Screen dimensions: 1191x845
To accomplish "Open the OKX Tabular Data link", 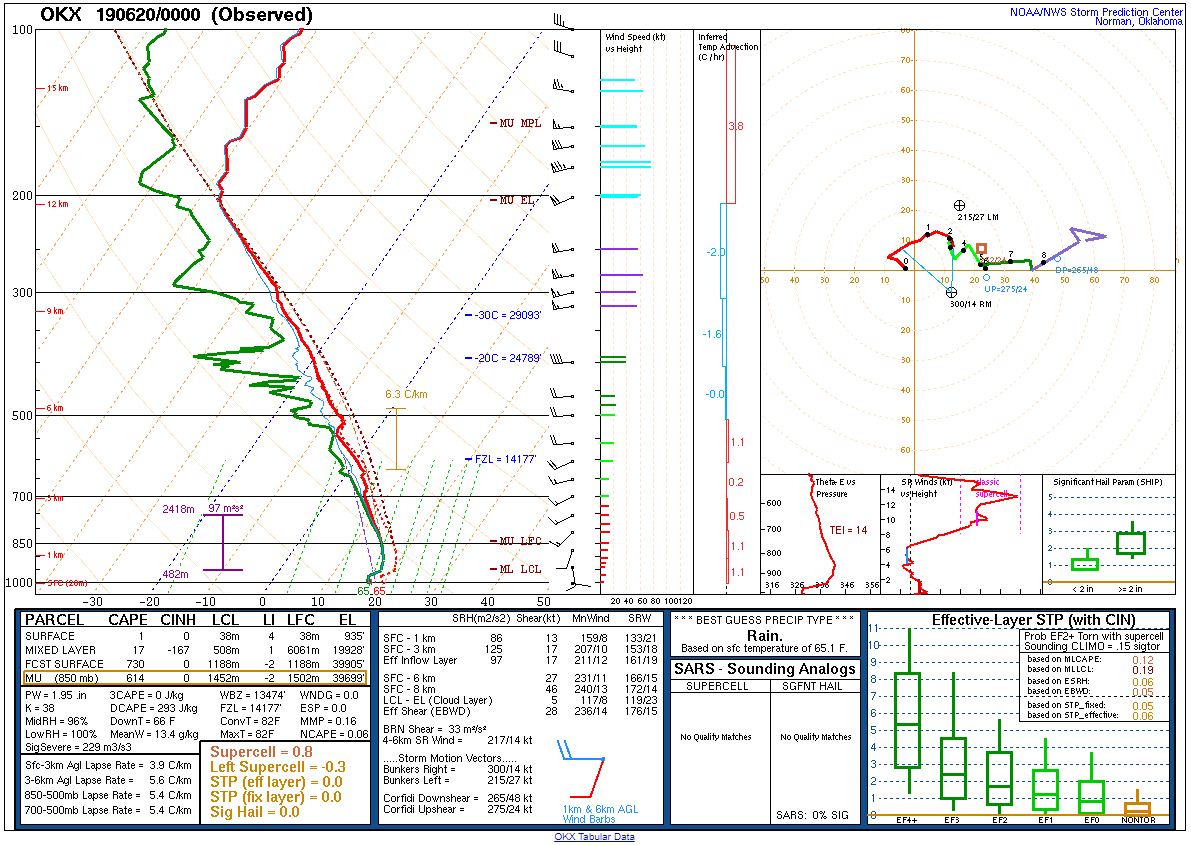I will (x=594, y=837).
